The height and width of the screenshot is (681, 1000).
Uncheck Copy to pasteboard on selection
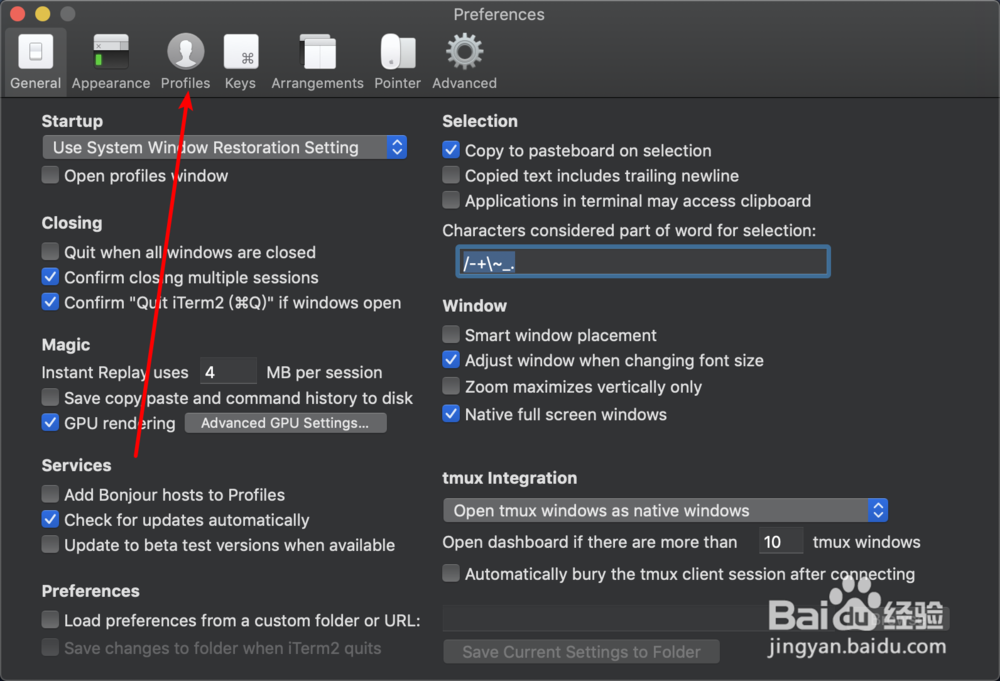[x=451, y=150]
